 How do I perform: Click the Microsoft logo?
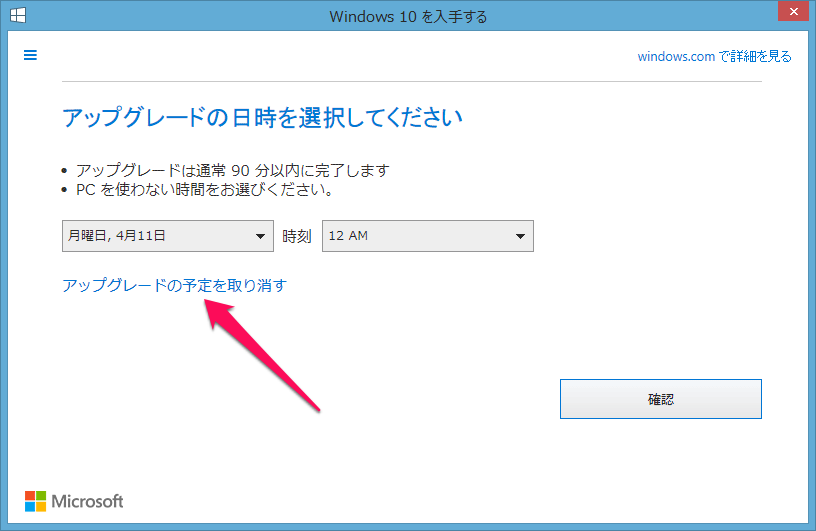pos(74,501)
